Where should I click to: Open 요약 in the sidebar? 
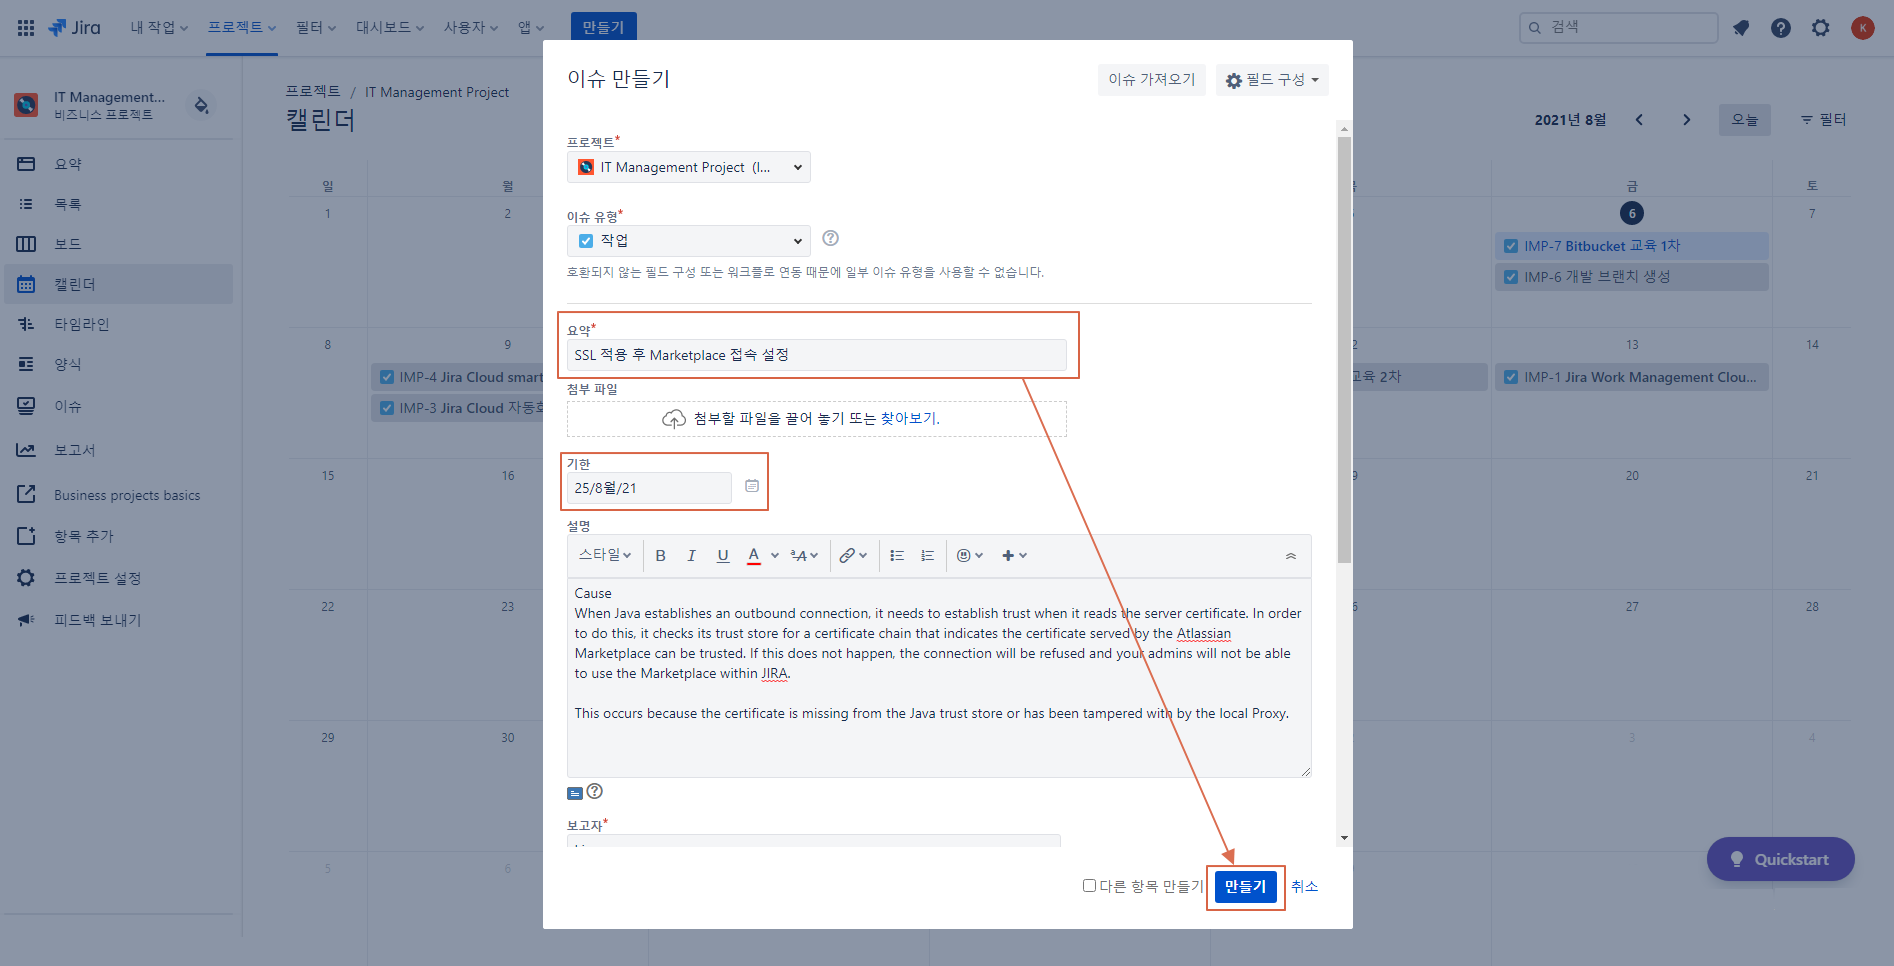(x=119, y=164)
